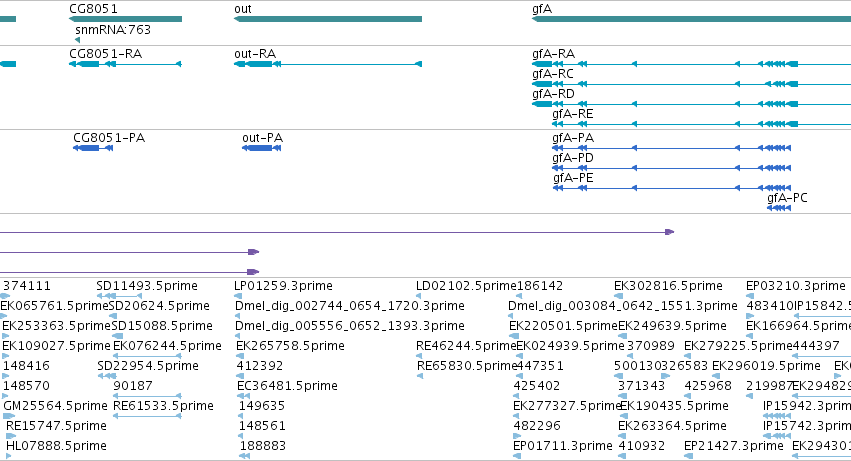Open the EST labeled 371343
851x461 pixels.
(642, 386)
